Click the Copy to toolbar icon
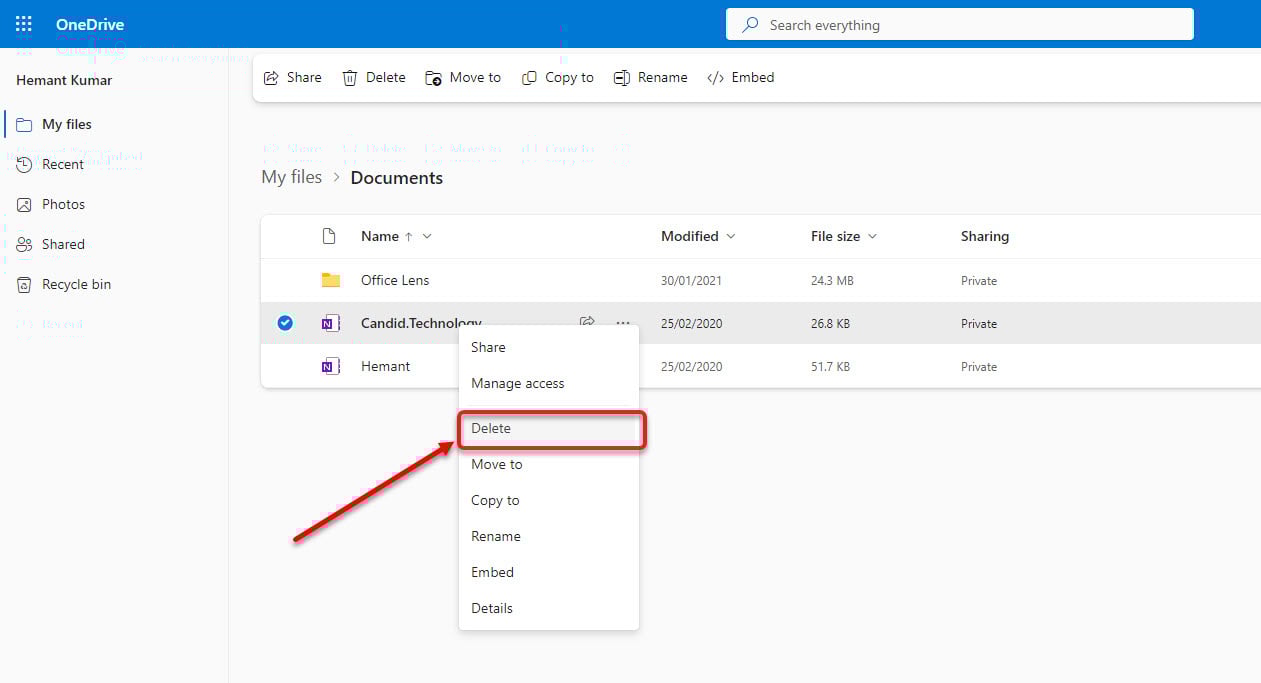Viewport: 1261px width, 683px height. (x=558, y=77)
